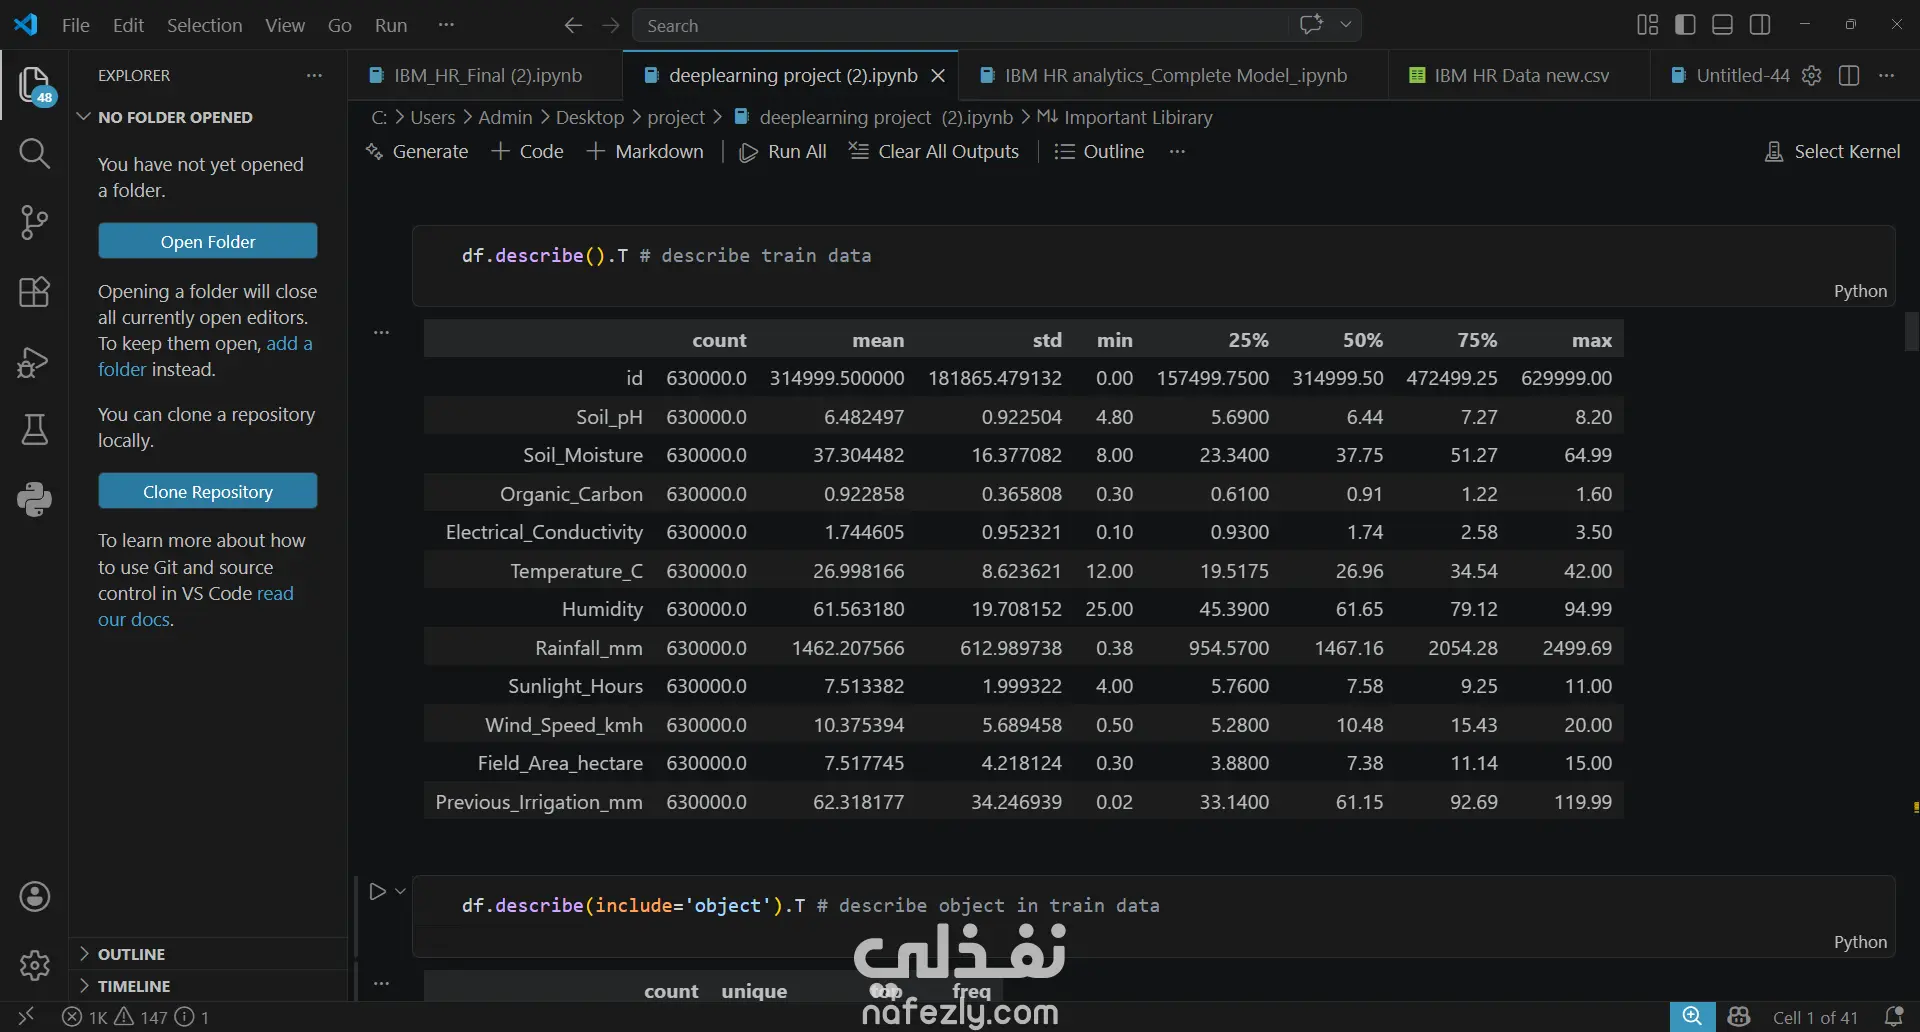
Task: Click the notebook vertical scrollbar thumb
Action: 1911,331
